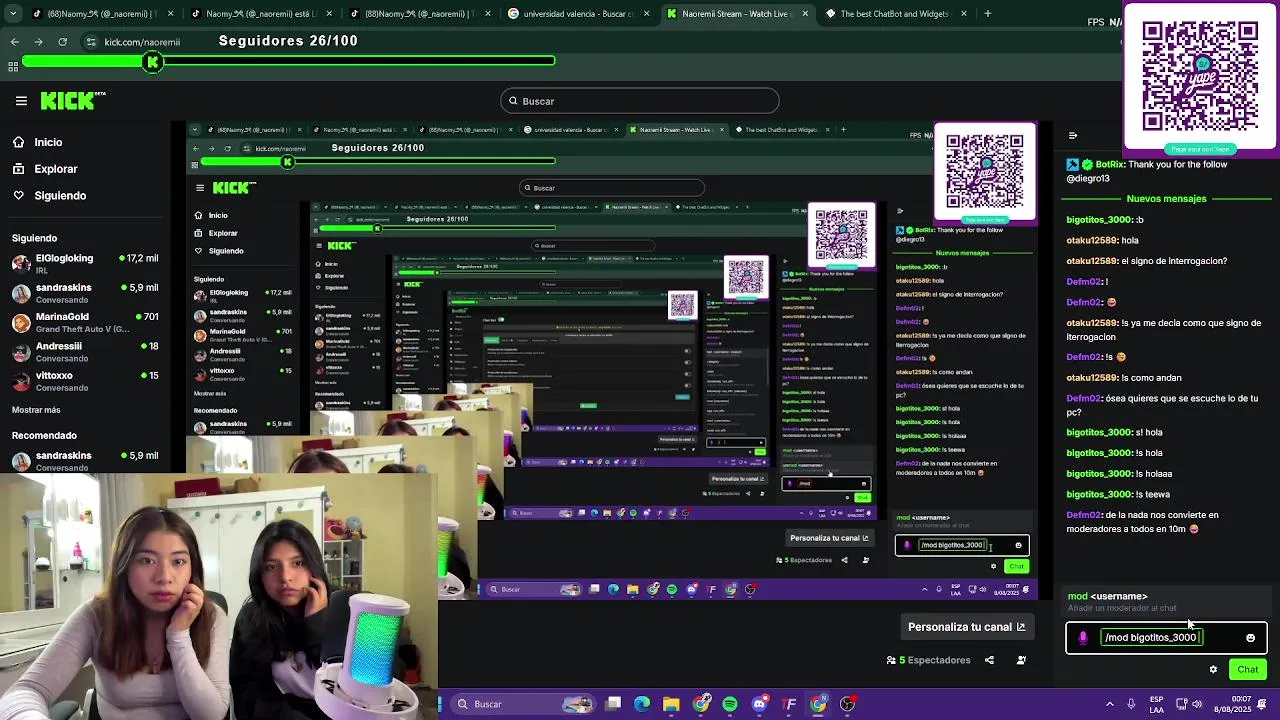This screenshot has width=1280, height=720.
Task: Open Spotify from the taskbar
Action: point(730,704)
